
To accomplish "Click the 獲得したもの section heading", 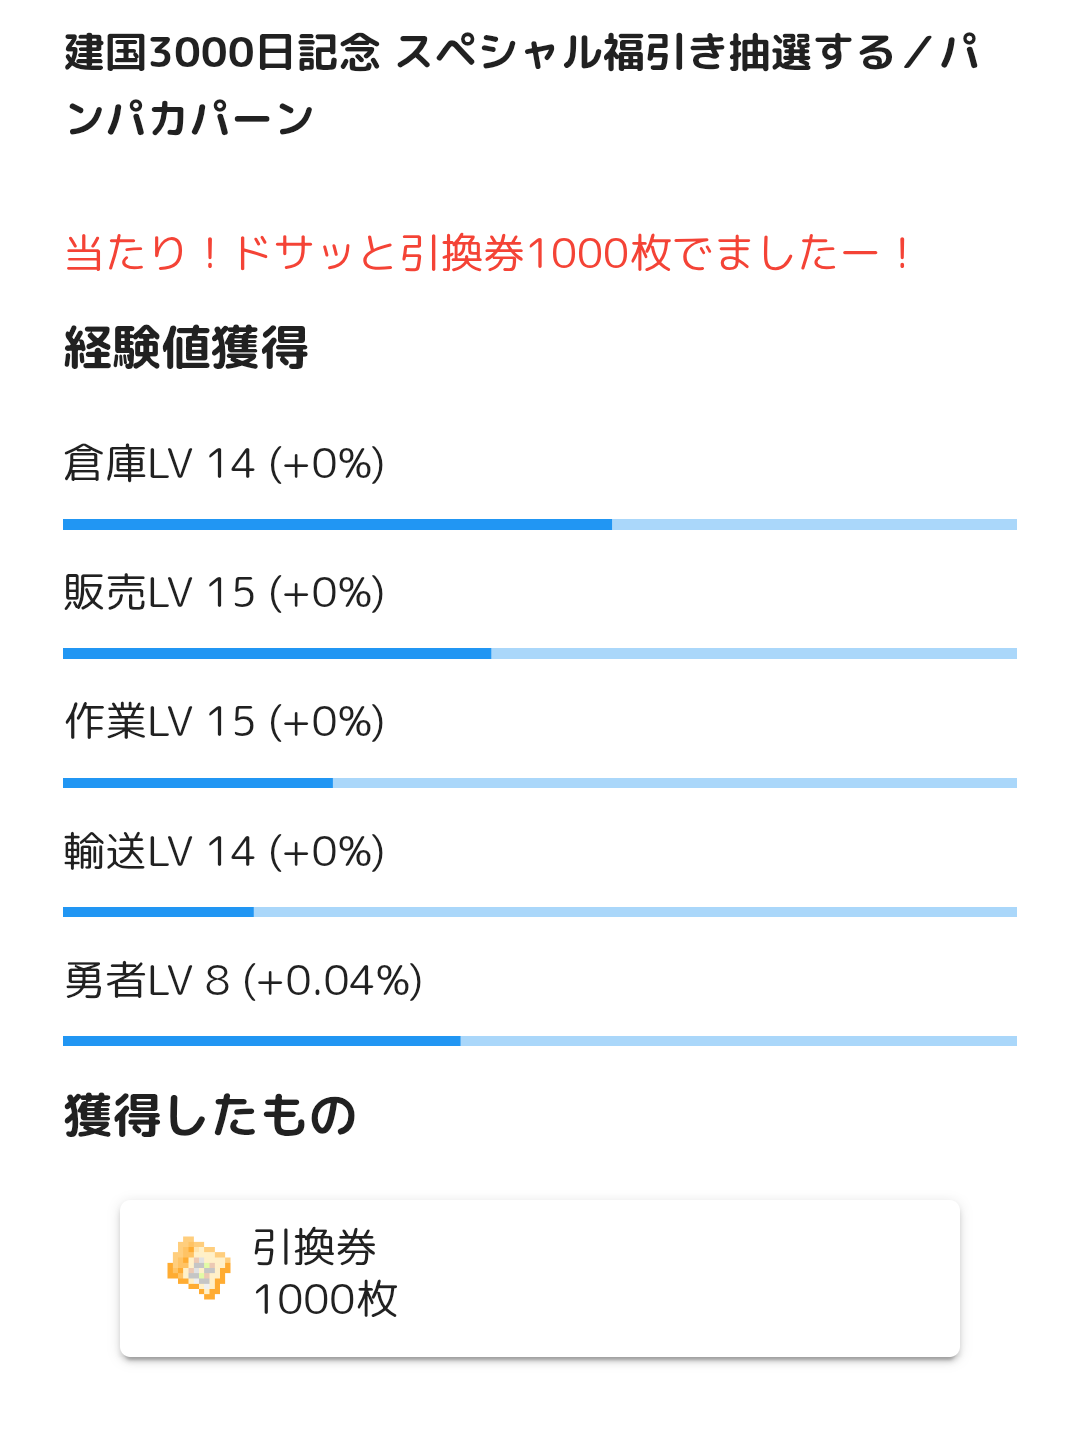I will coord(210,1116).
